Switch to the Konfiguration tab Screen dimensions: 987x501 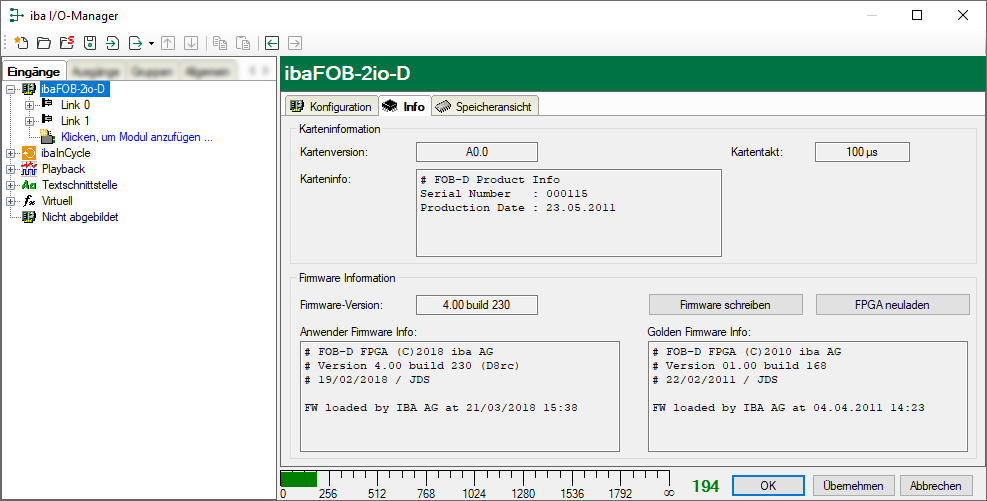coord(331,106)
